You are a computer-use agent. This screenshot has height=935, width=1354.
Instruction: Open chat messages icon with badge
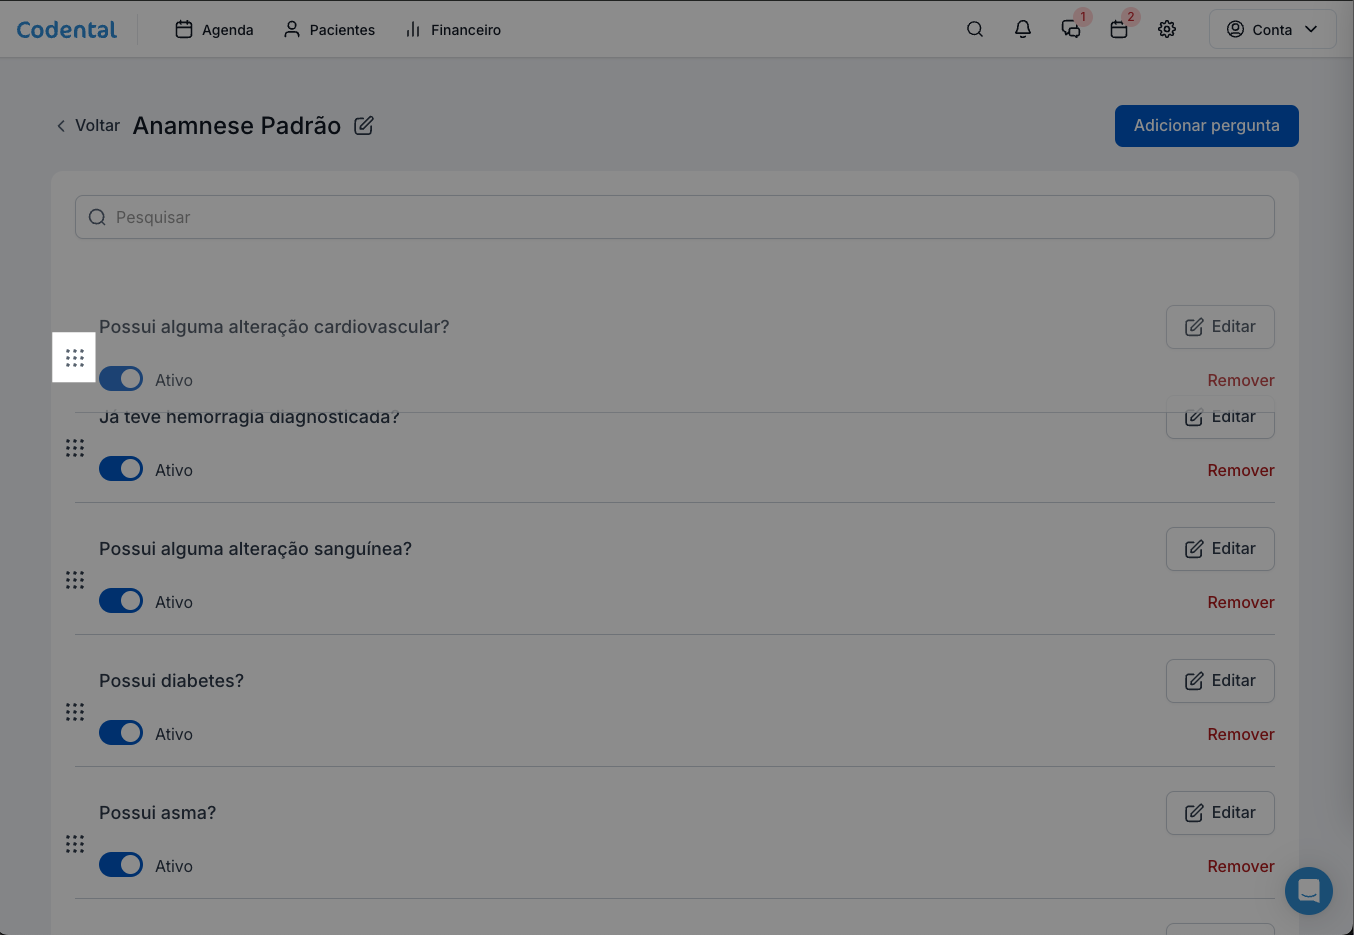click(1070, 29)
